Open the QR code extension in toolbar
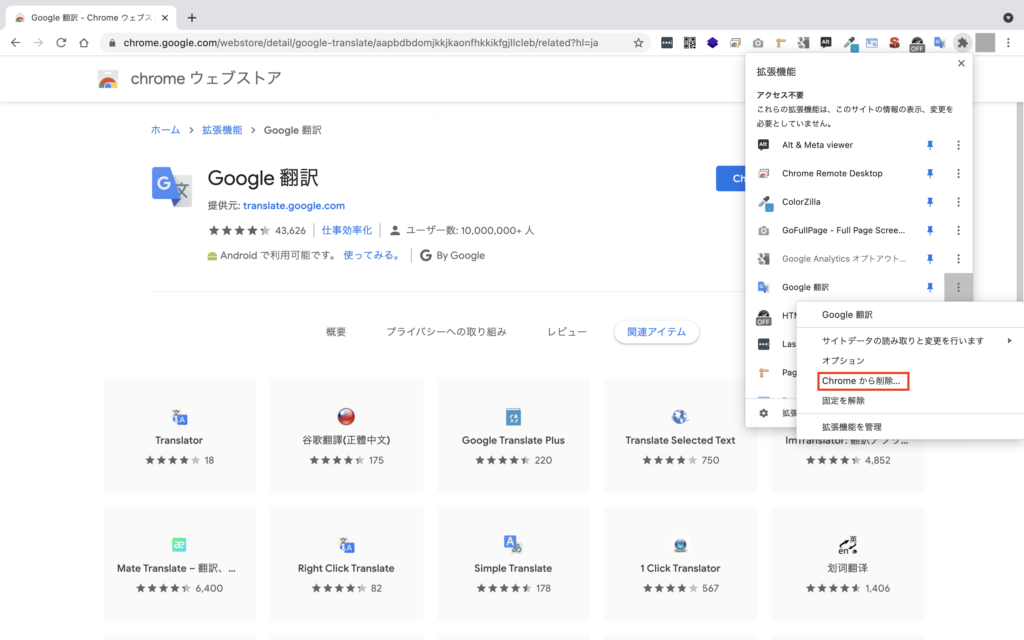Image resolution: width=1024 pixels, height=640 pixels. point(690,43)
